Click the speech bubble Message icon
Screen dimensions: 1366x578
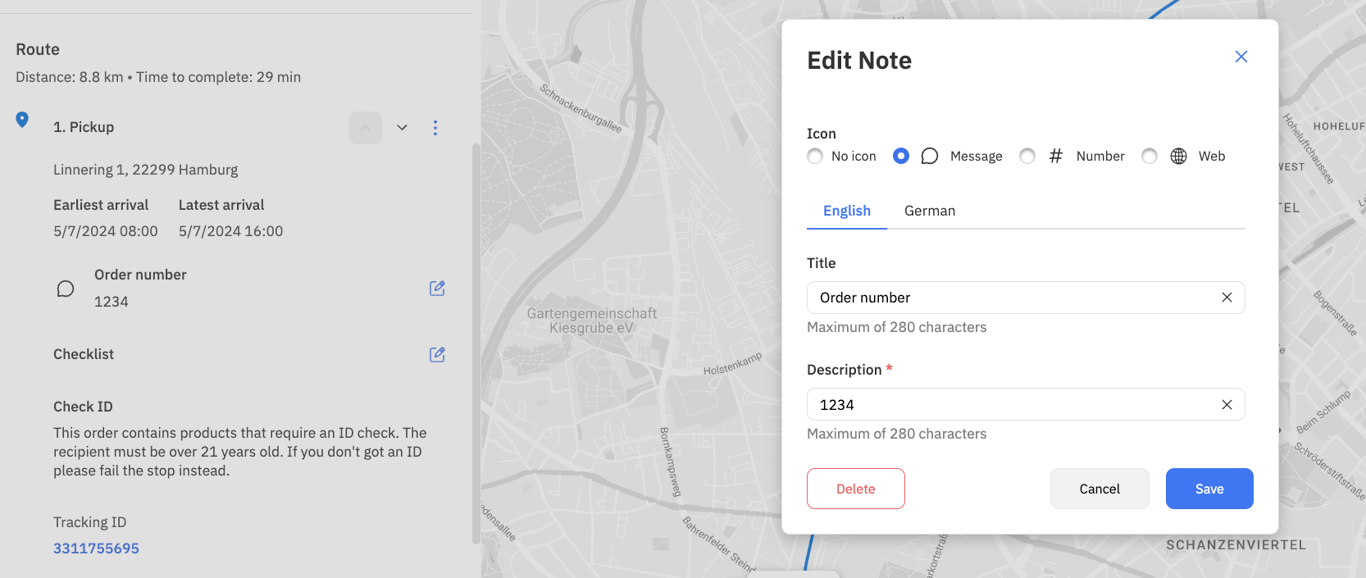pyautogui.click(x=929, y=156)
